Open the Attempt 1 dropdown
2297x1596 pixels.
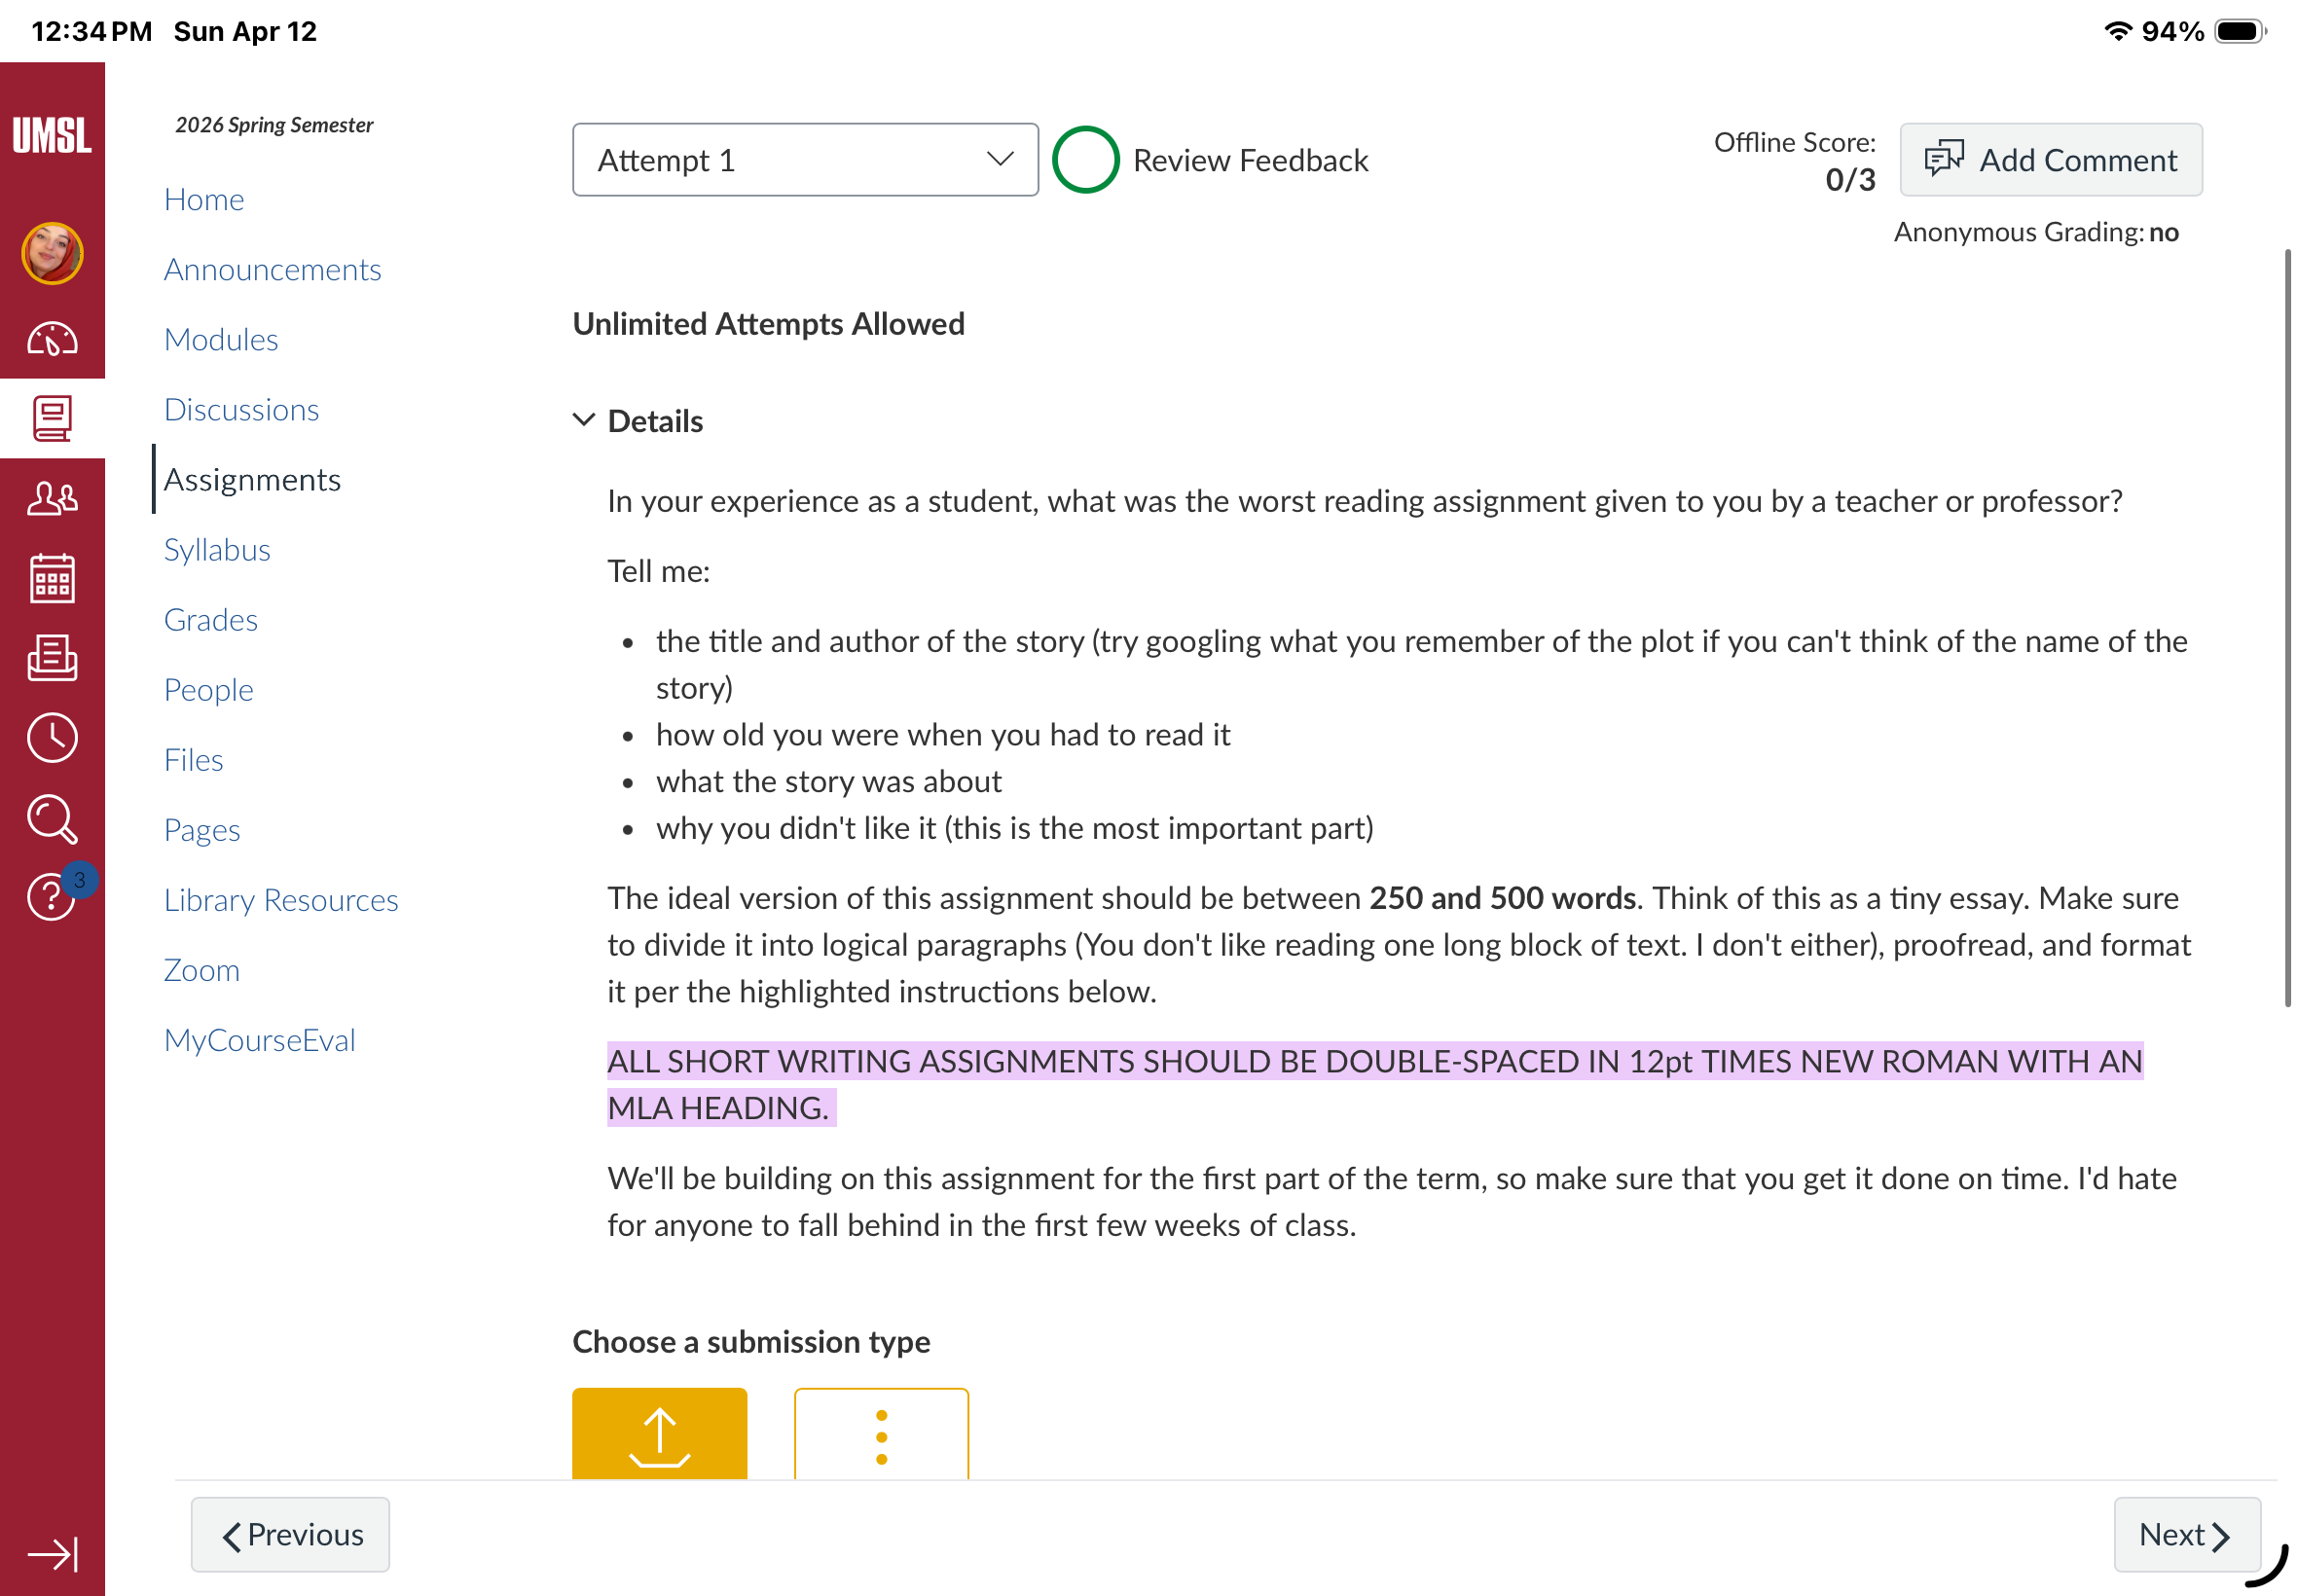pyautogui.click(x=805, y=160)
